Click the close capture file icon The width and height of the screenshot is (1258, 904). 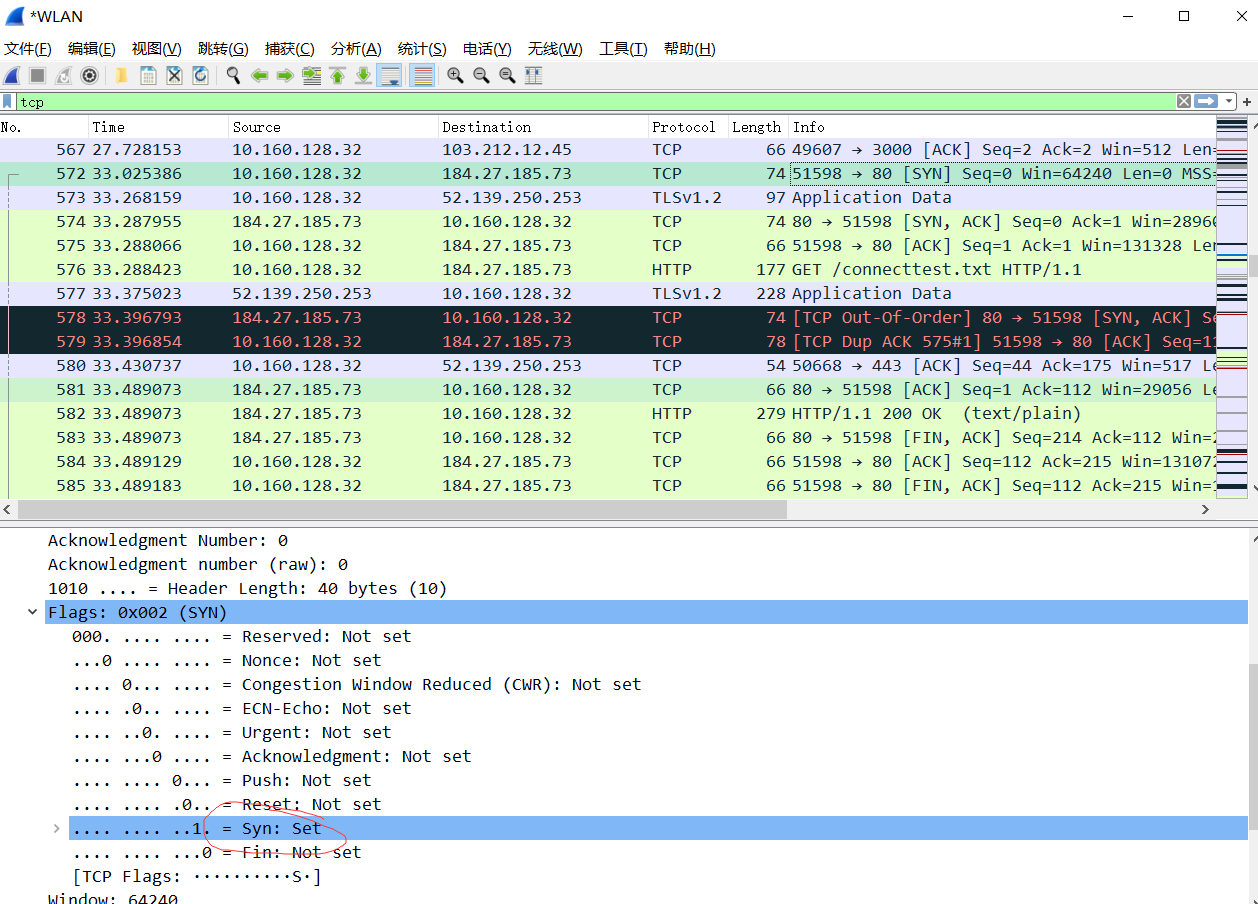(x=174, y=75)
